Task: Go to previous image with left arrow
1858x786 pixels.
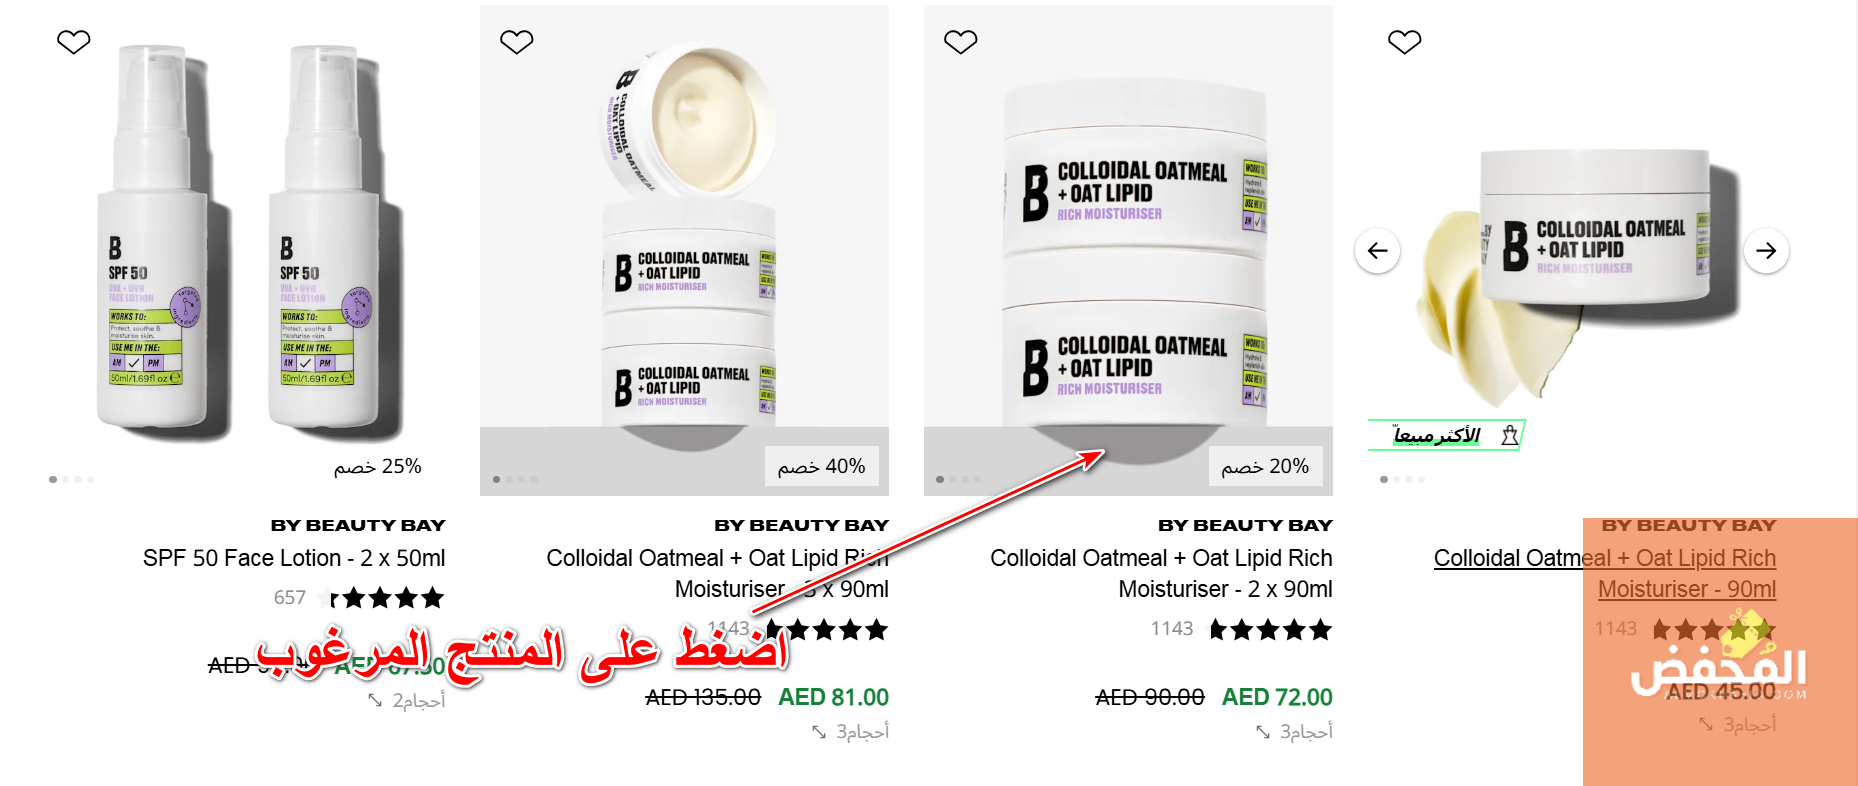Action: coord(1378,251)
